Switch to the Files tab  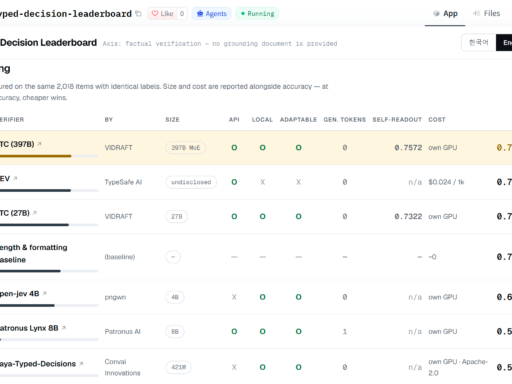(487, 14)
